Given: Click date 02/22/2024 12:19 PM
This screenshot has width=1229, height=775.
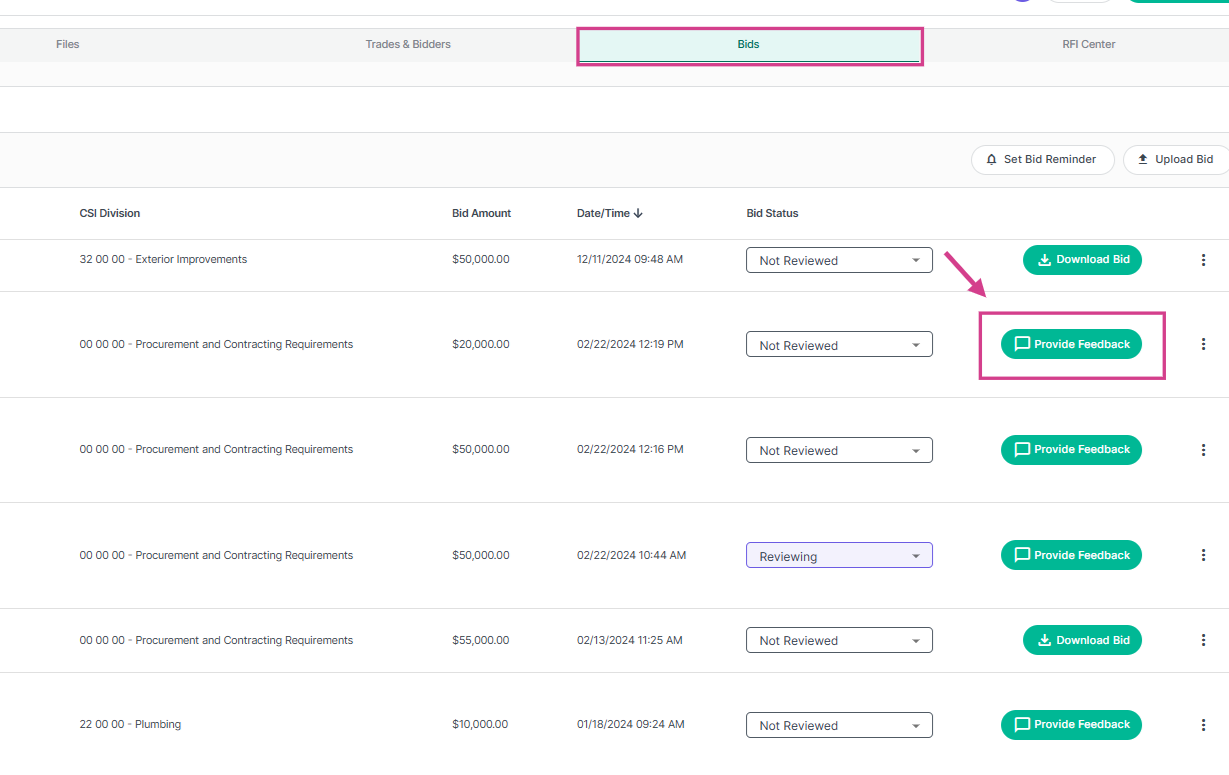Looking at the screenshot, I should 630,344.
